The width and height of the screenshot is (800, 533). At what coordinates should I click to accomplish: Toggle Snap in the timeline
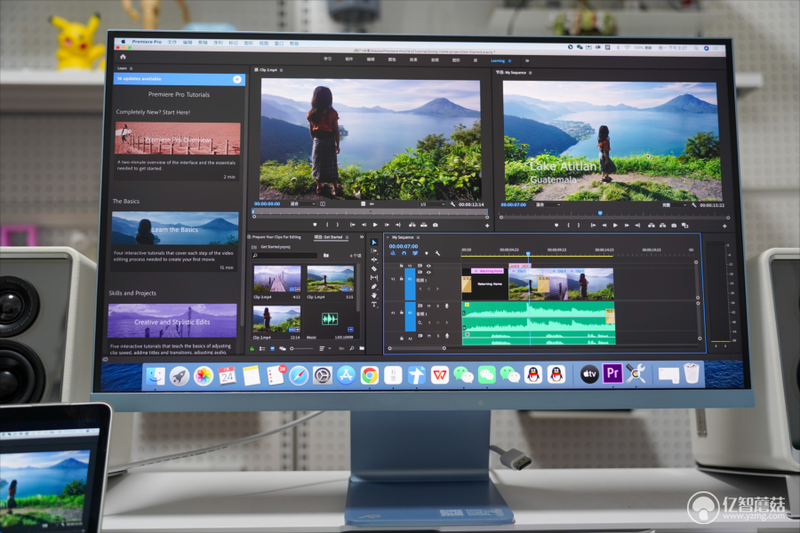click(404, 253)
